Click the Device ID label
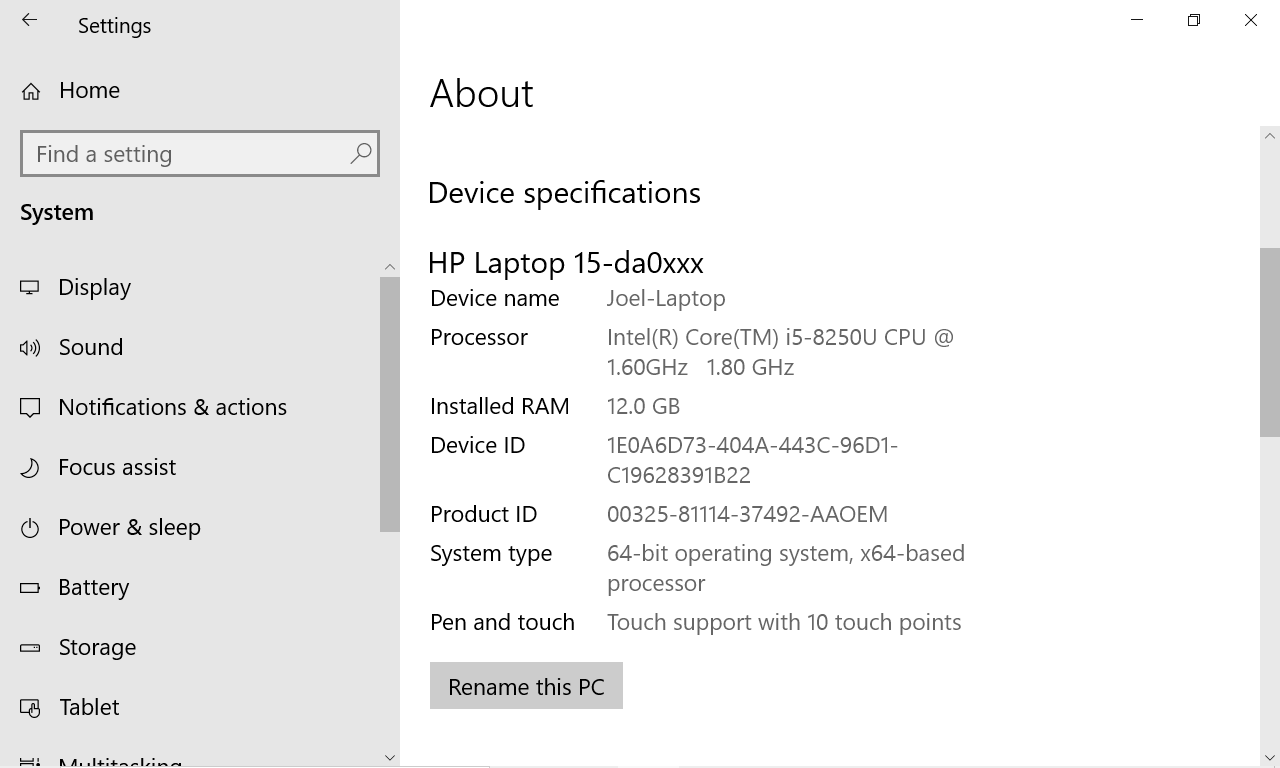 click(x=478, y=445)
